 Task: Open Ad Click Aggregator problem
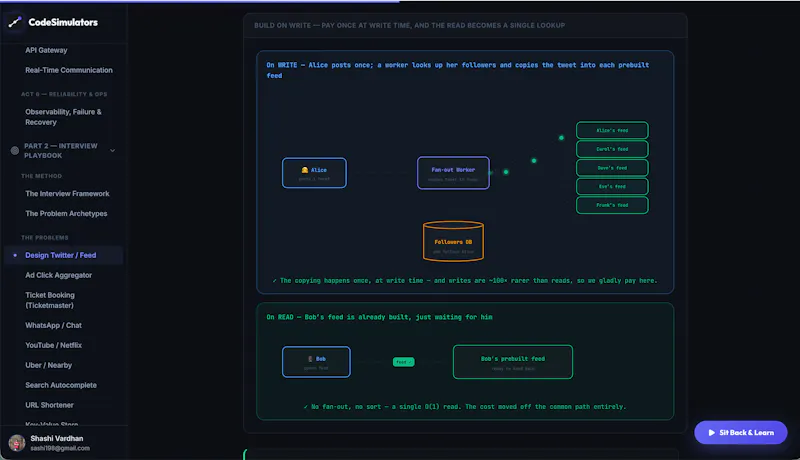click(x=59, y=275)
